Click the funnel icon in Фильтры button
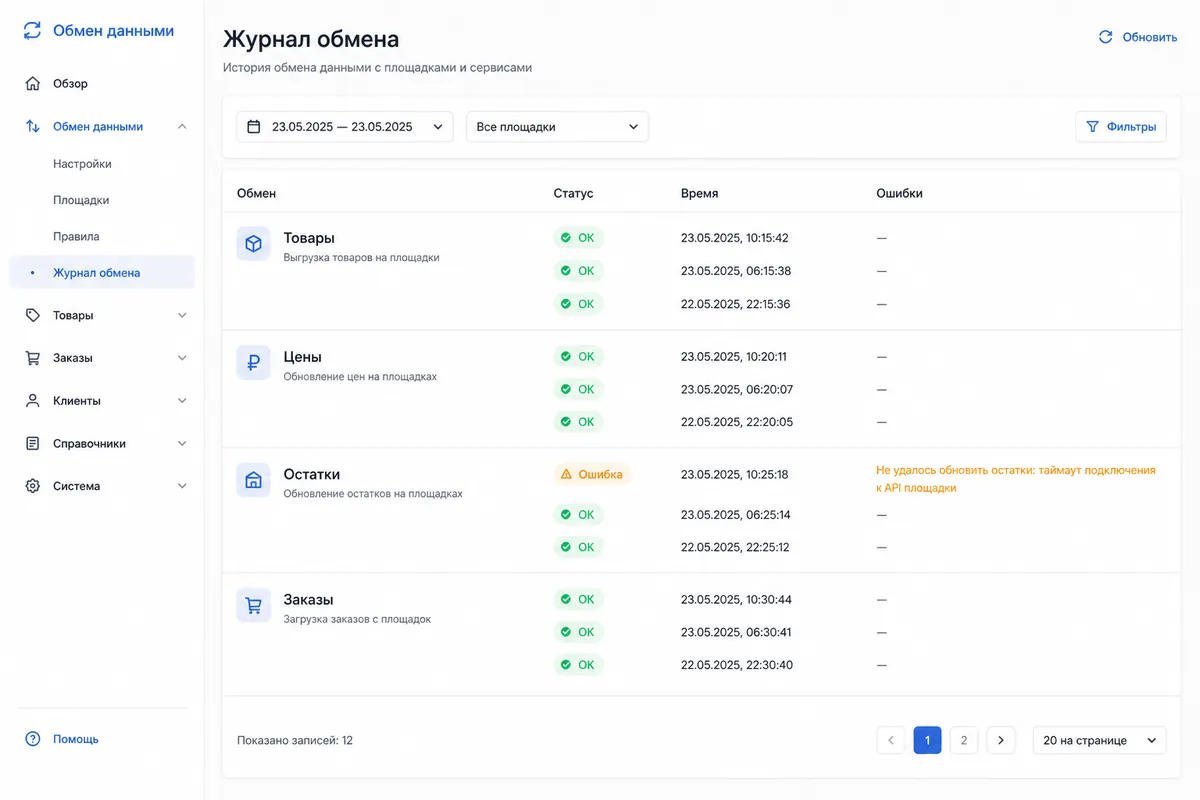This screenshot has width=1200, height=800. 1093,127
